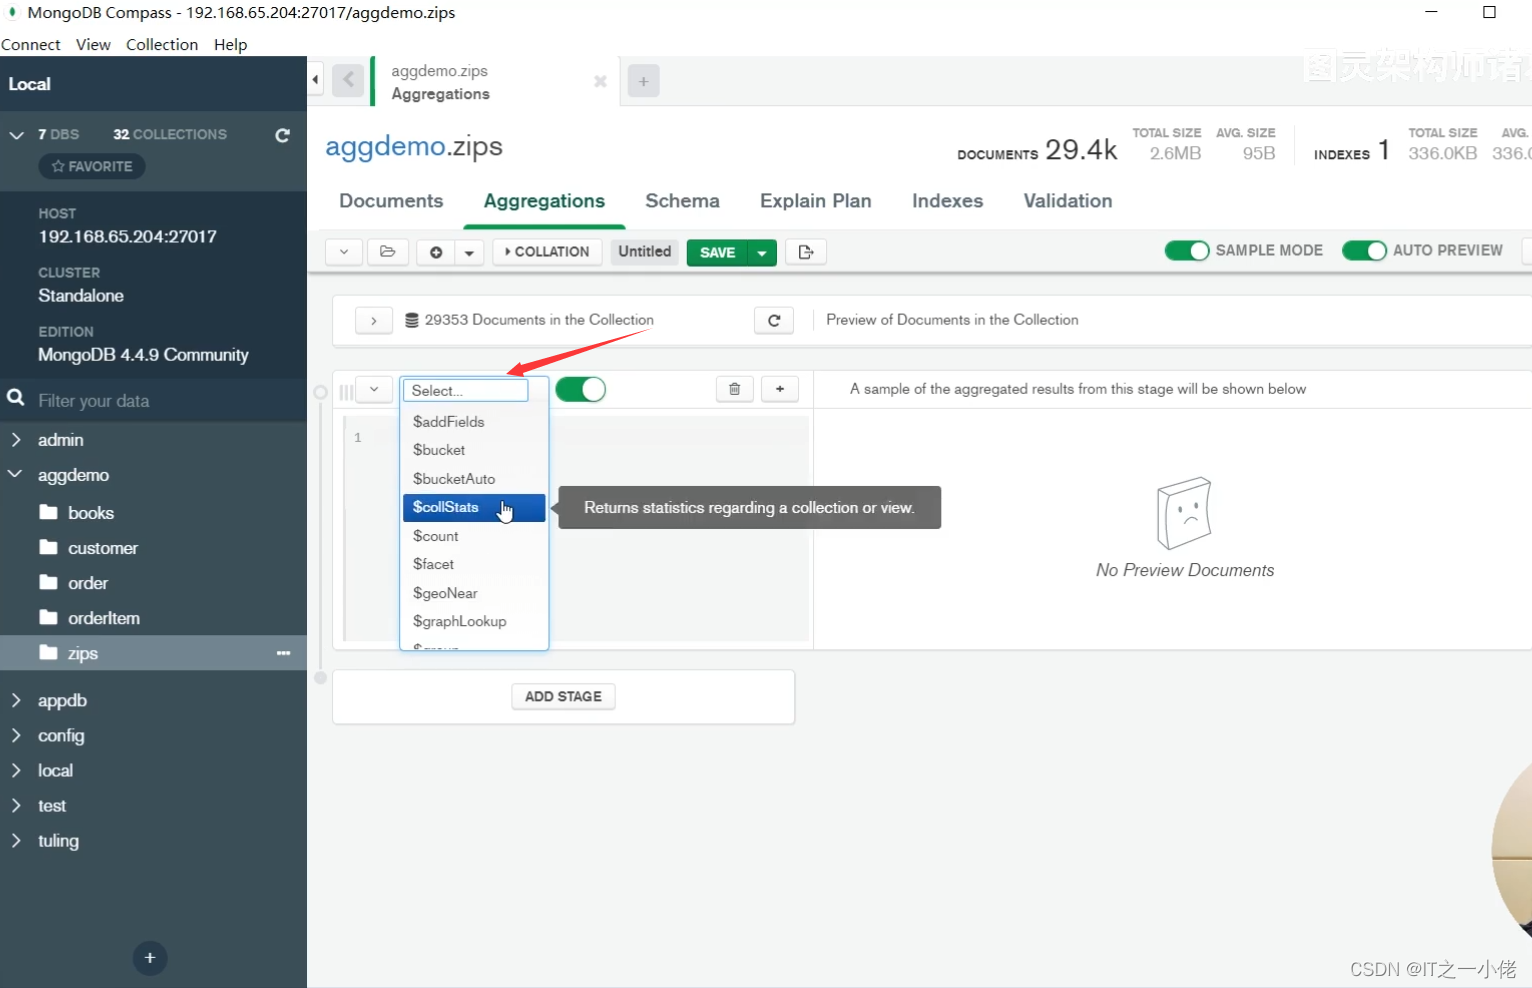Expand the appdb database
The height and width of the screenshot is (988, 1532).
point(16,700)
